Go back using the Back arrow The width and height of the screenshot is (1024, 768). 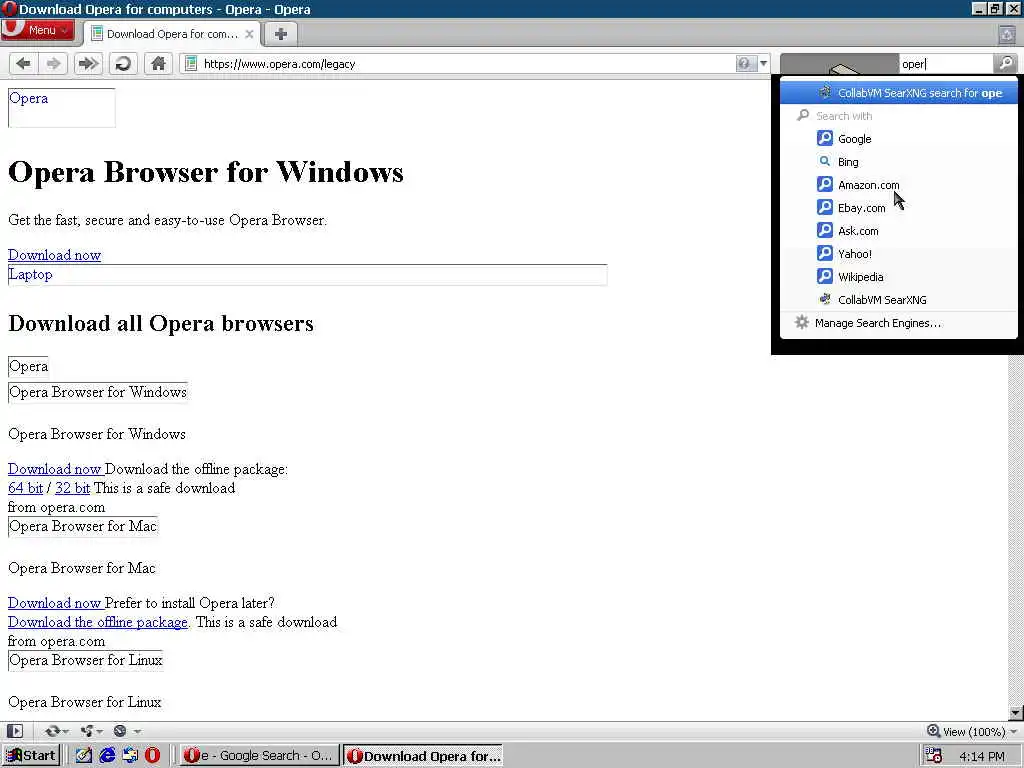[x=24, y=63]
